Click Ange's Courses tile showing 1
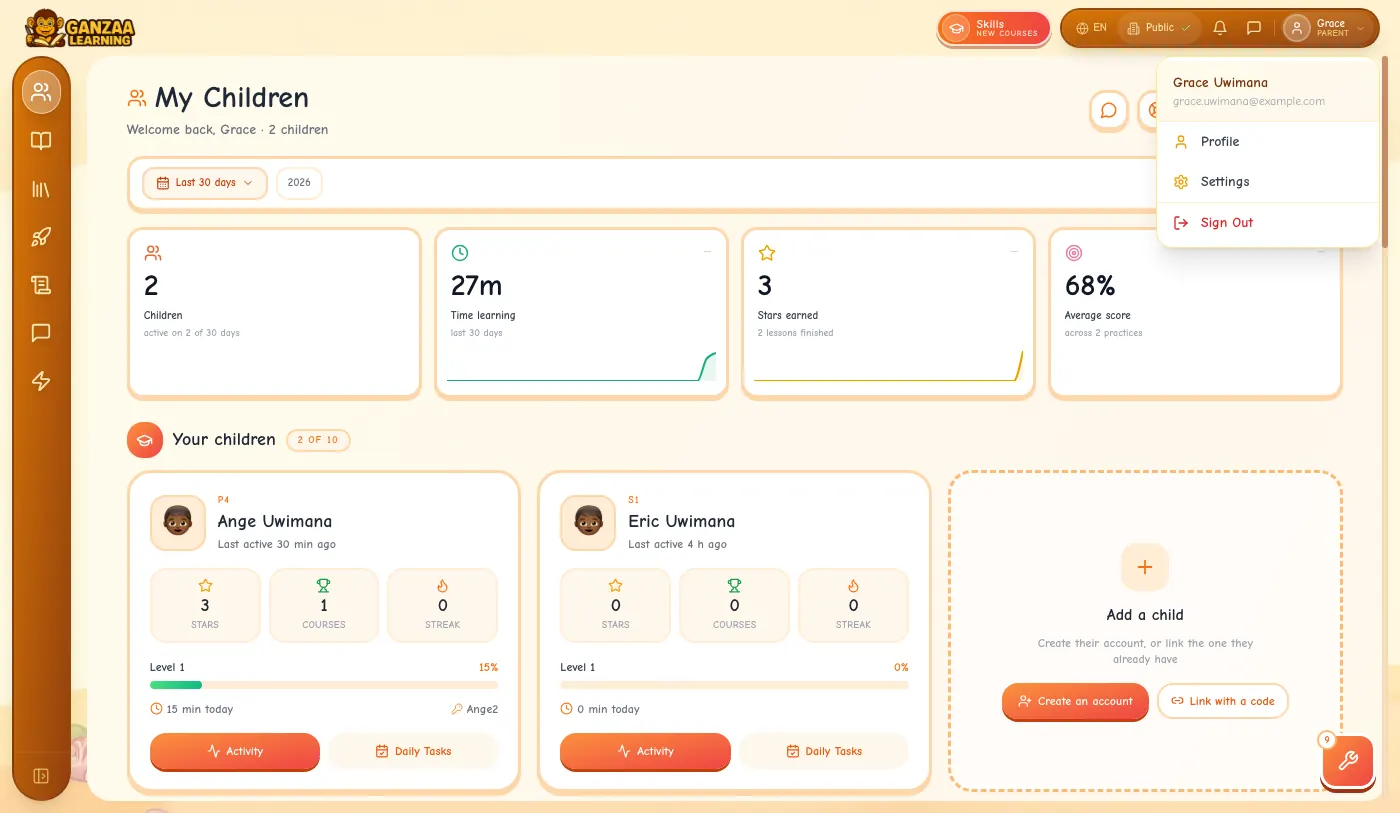This screenshot has height=813, width=1400. [x=324, y=605]
